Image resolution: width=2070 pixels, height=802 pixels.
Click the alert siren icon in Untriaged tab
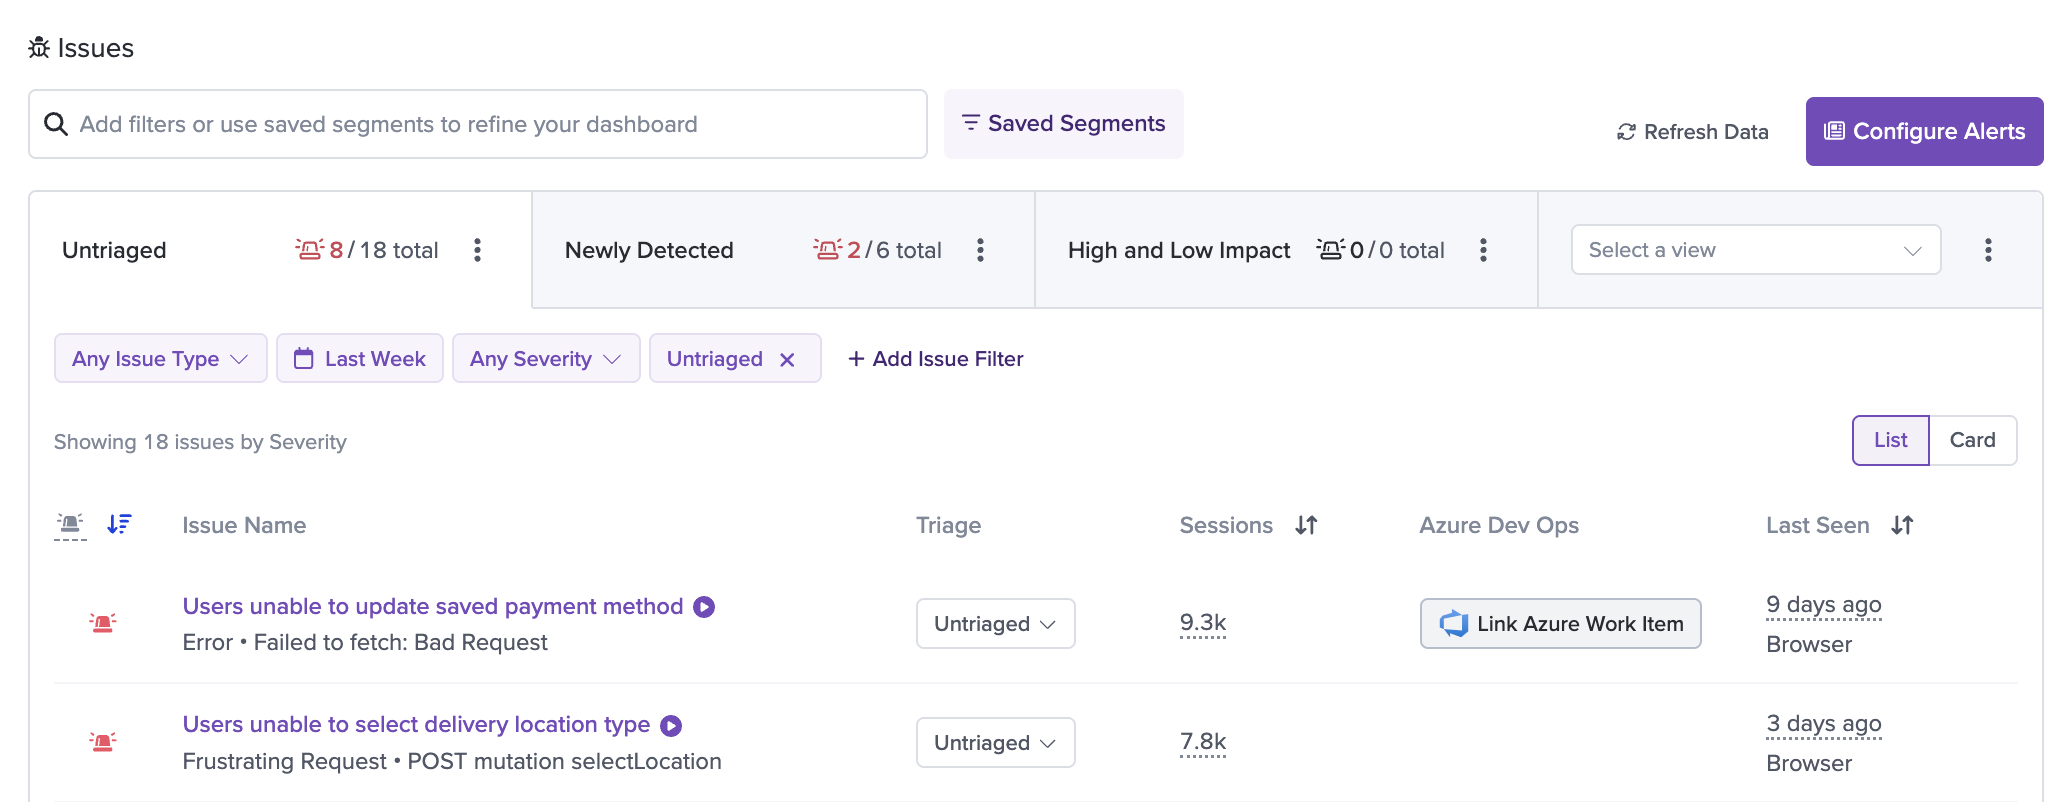click(x=309, y=249)
